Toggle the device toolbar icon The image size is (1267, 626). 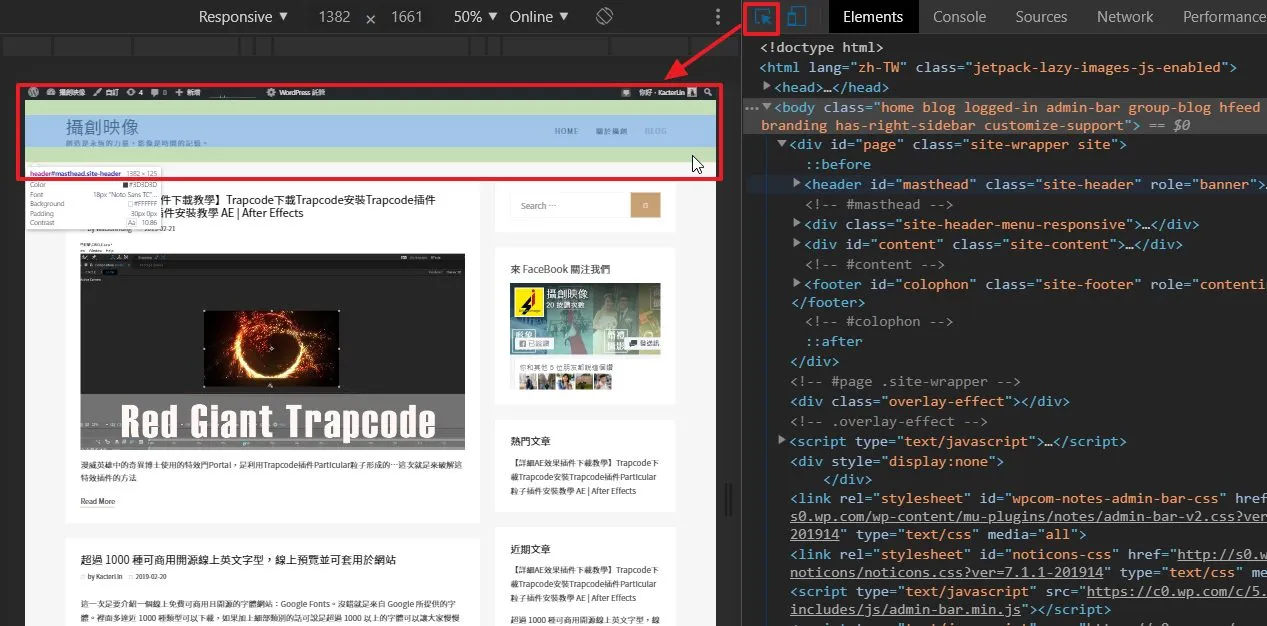pyautogui.click(x=797, y=17)
